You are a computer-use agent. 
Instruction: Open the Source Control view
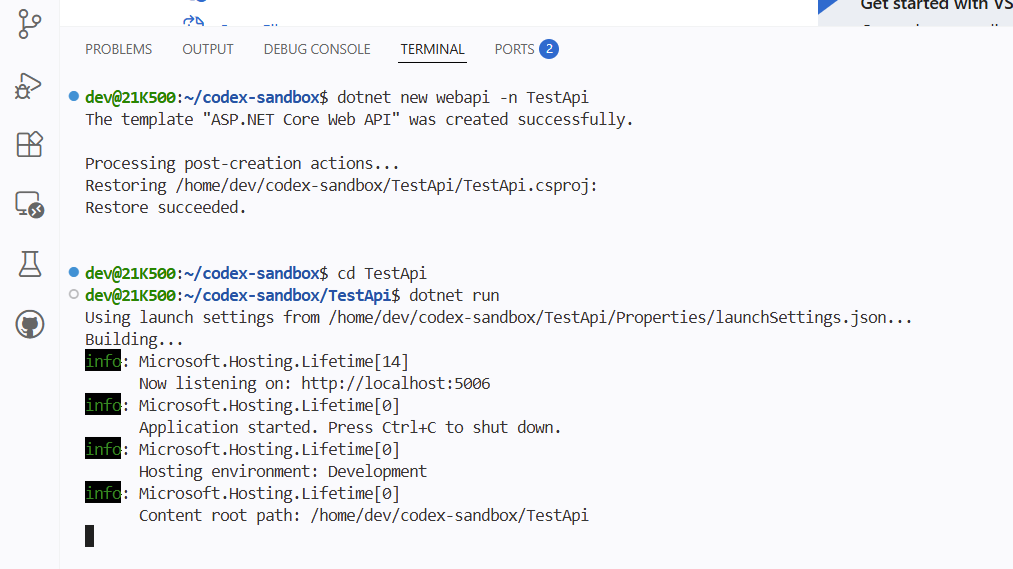pos(29,24)
